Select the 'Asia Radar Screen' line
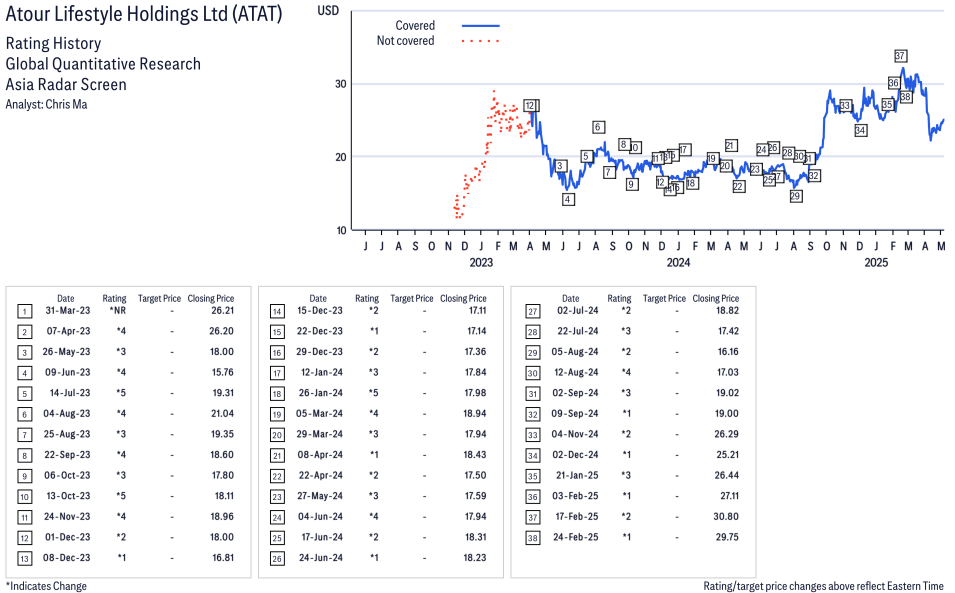 [x=66, y=85]
